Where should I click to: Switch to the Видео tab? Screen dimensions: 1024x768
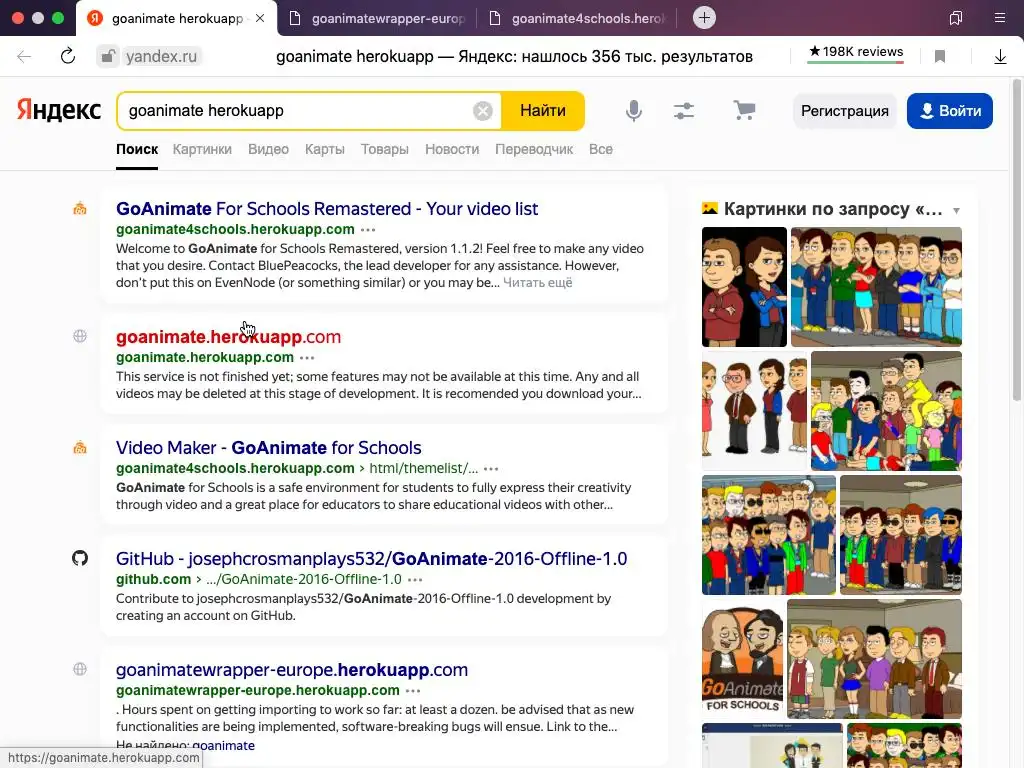click(x=268, y=149)
